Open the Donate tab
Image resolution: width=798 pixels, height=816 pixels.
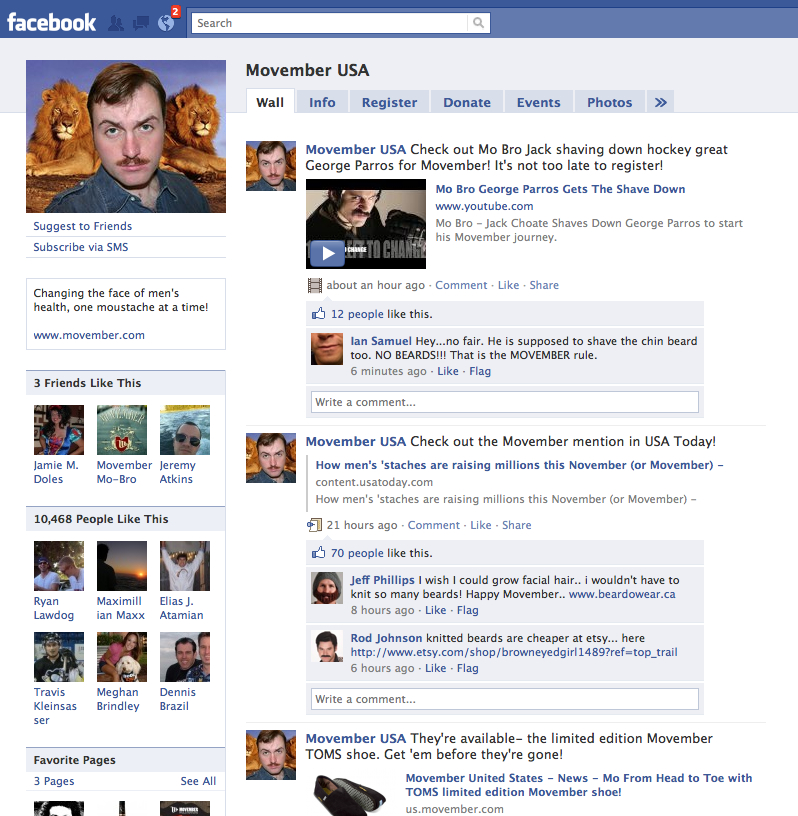(x=467, y=102)
